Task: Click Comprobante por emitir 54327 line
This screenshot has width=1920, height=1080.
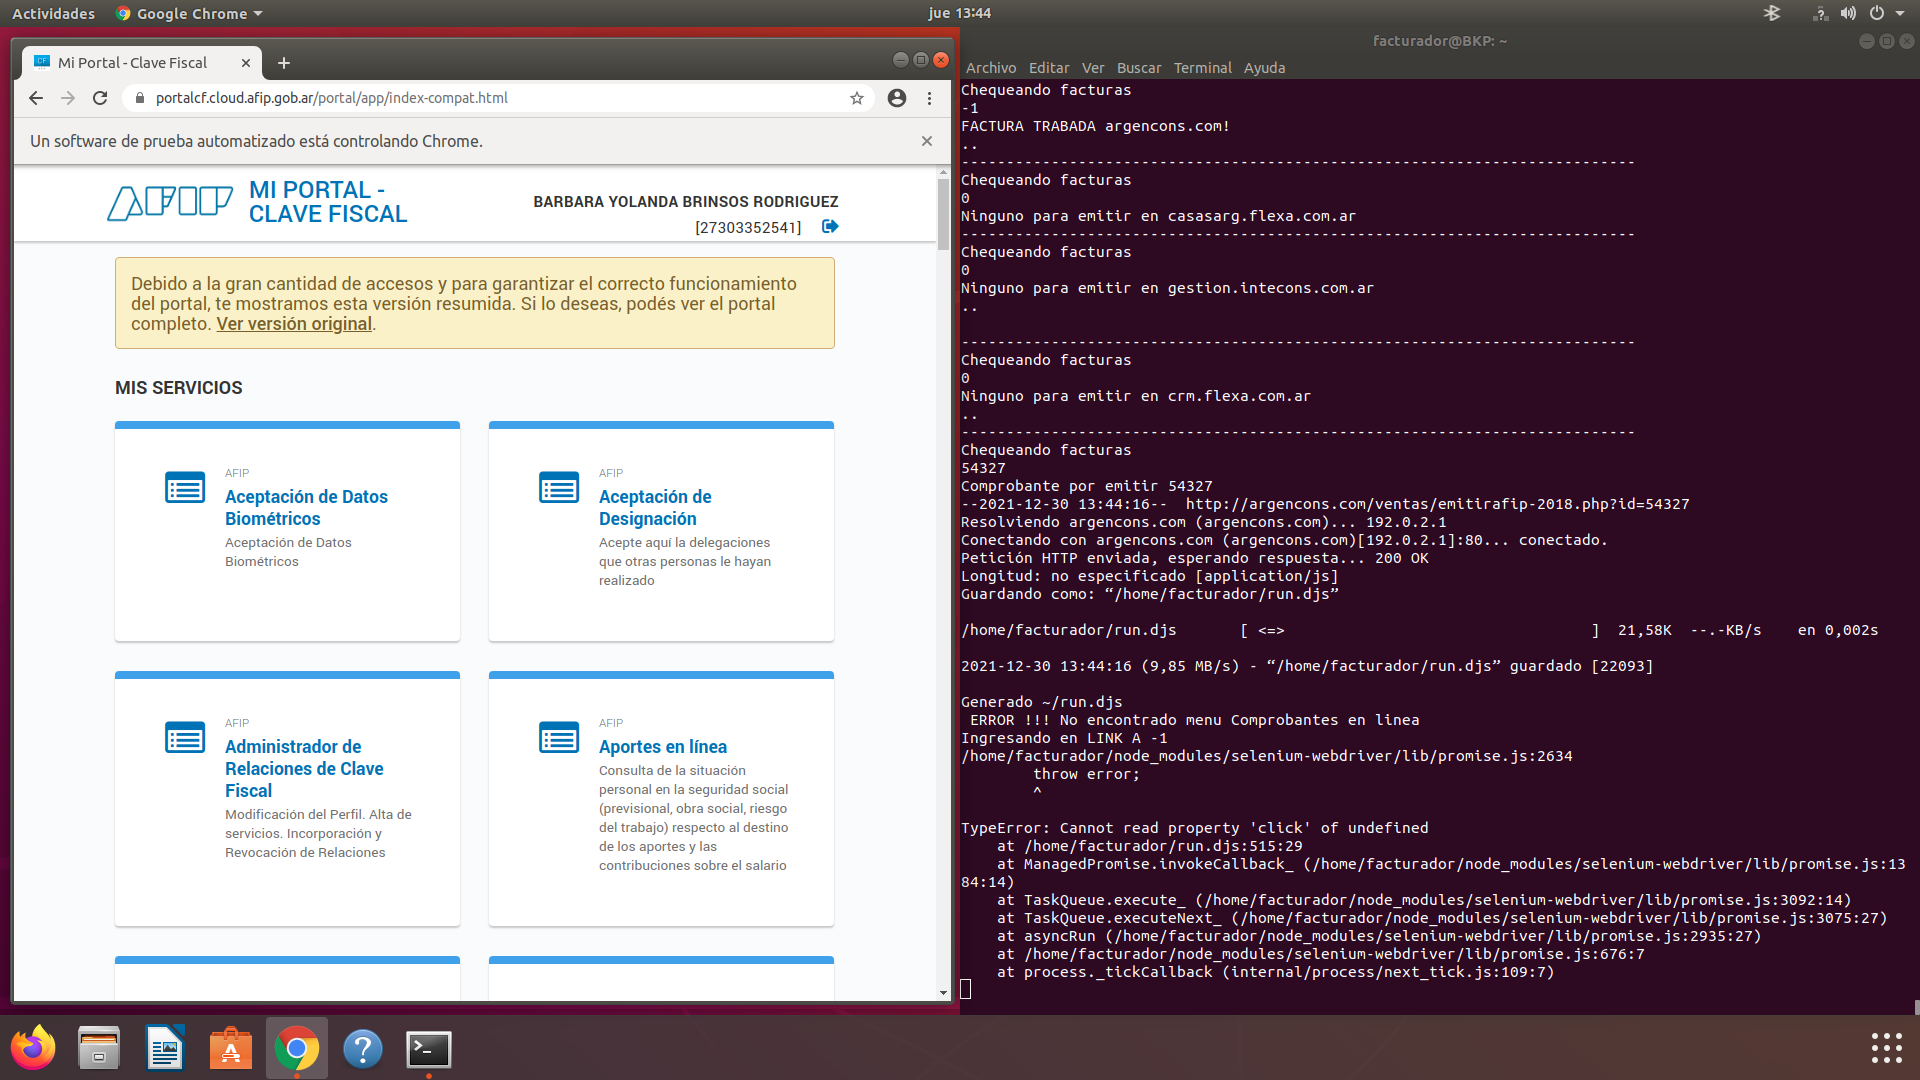Action: 1087,486
